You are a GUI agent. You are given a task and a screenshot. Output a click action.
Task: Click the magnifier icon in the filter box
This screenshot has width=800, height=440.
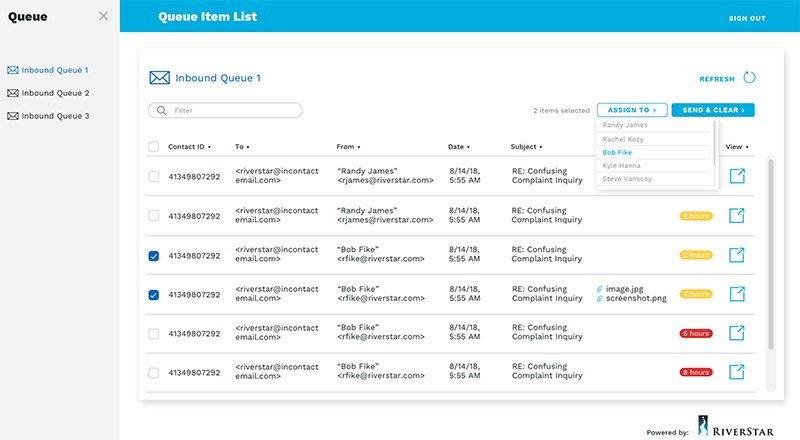coord(161,110)
